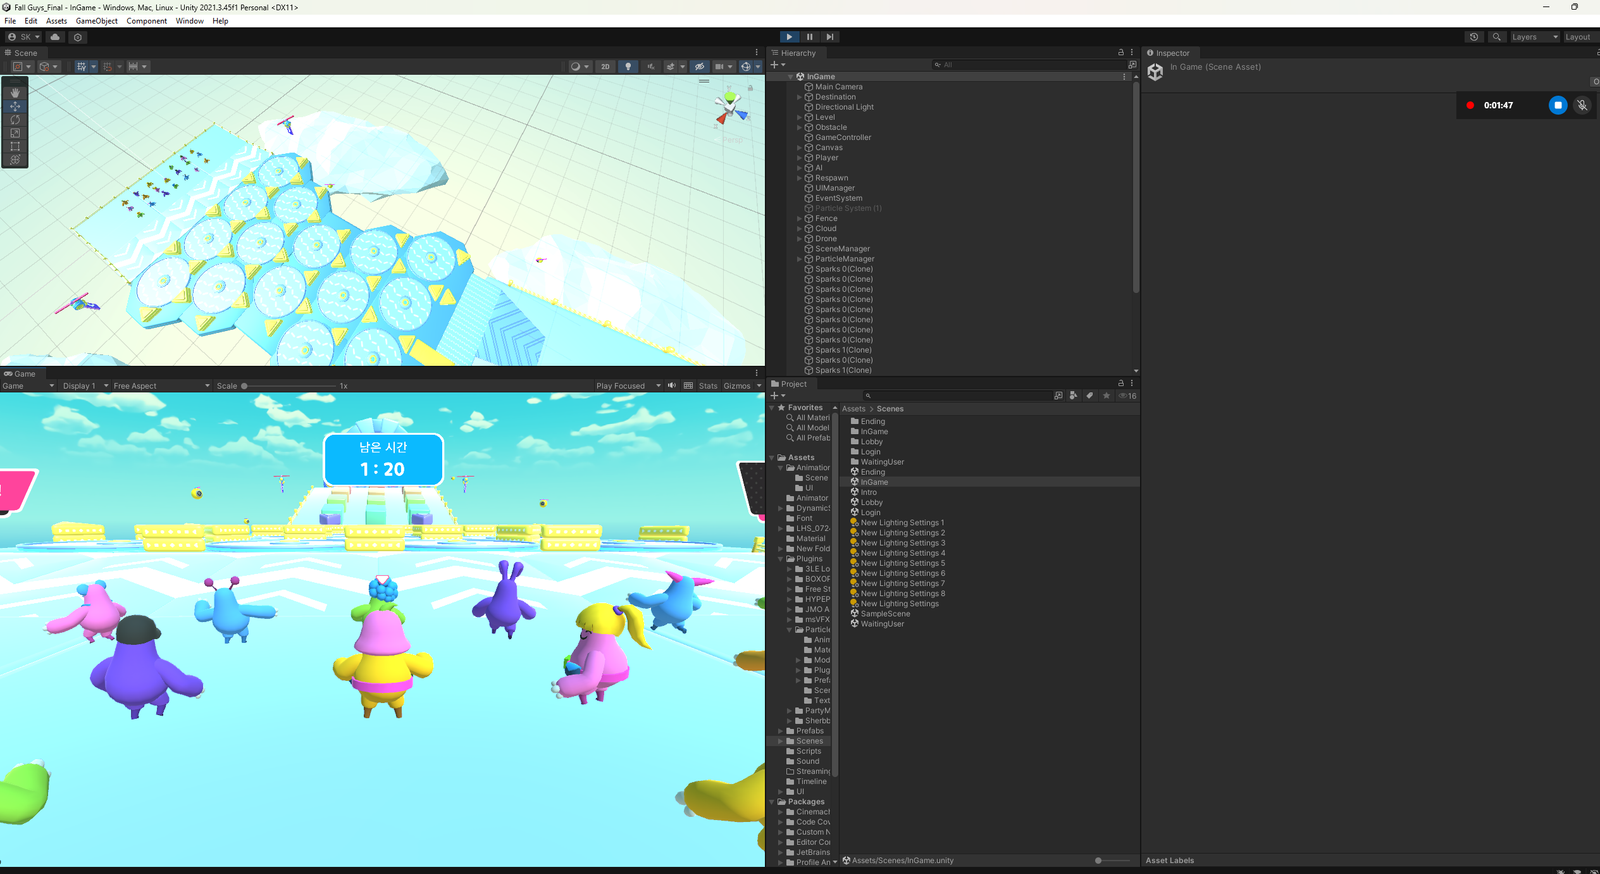Toggle scene audio in Scene view
This screenshot has height=874, width=1600.
651,67
